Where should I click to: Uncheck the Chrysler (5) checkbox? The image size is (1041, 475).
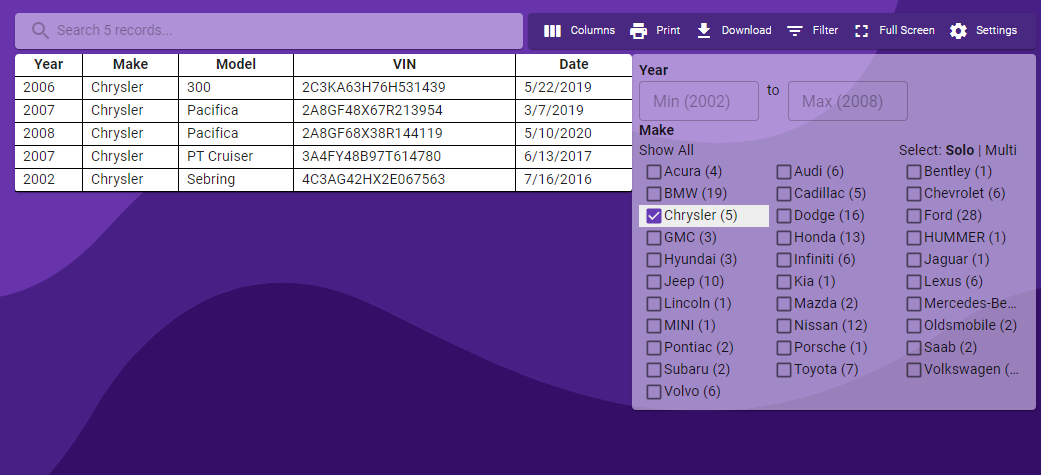point(654,215)
